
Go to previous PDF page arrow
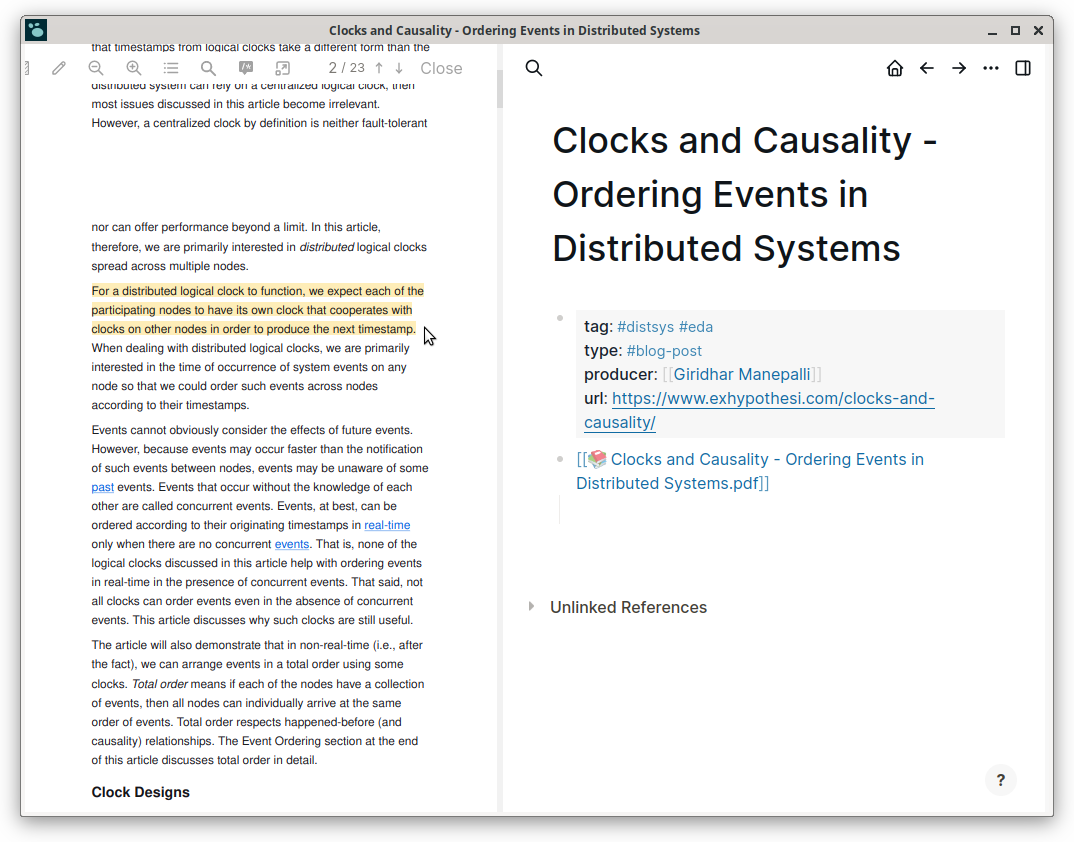tap(379, 68)
